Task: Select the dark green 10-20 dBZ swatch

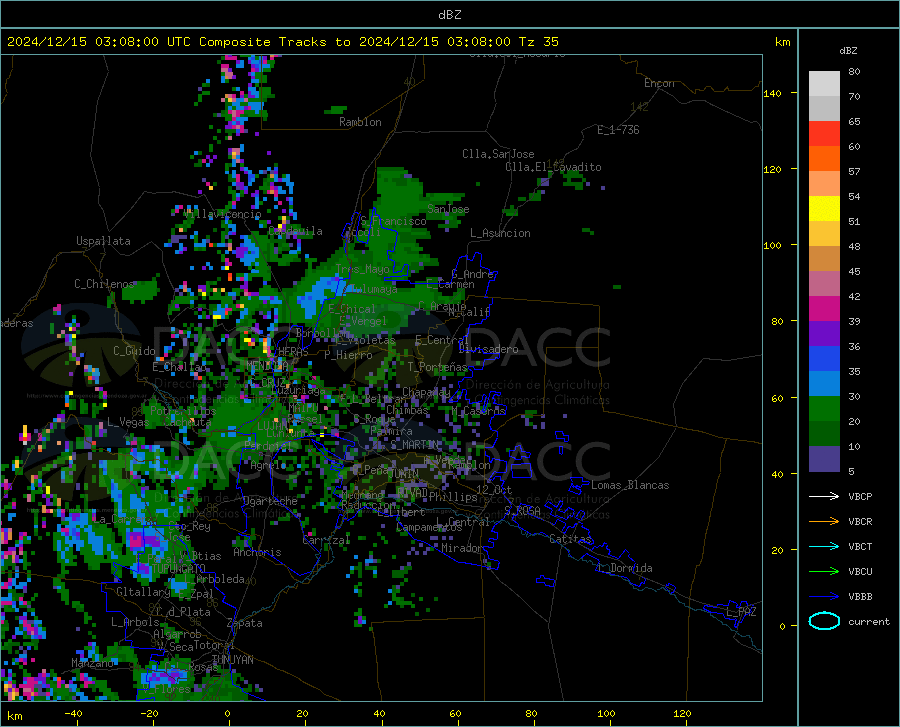Action: pyautogui.click(x=824, y=434)
